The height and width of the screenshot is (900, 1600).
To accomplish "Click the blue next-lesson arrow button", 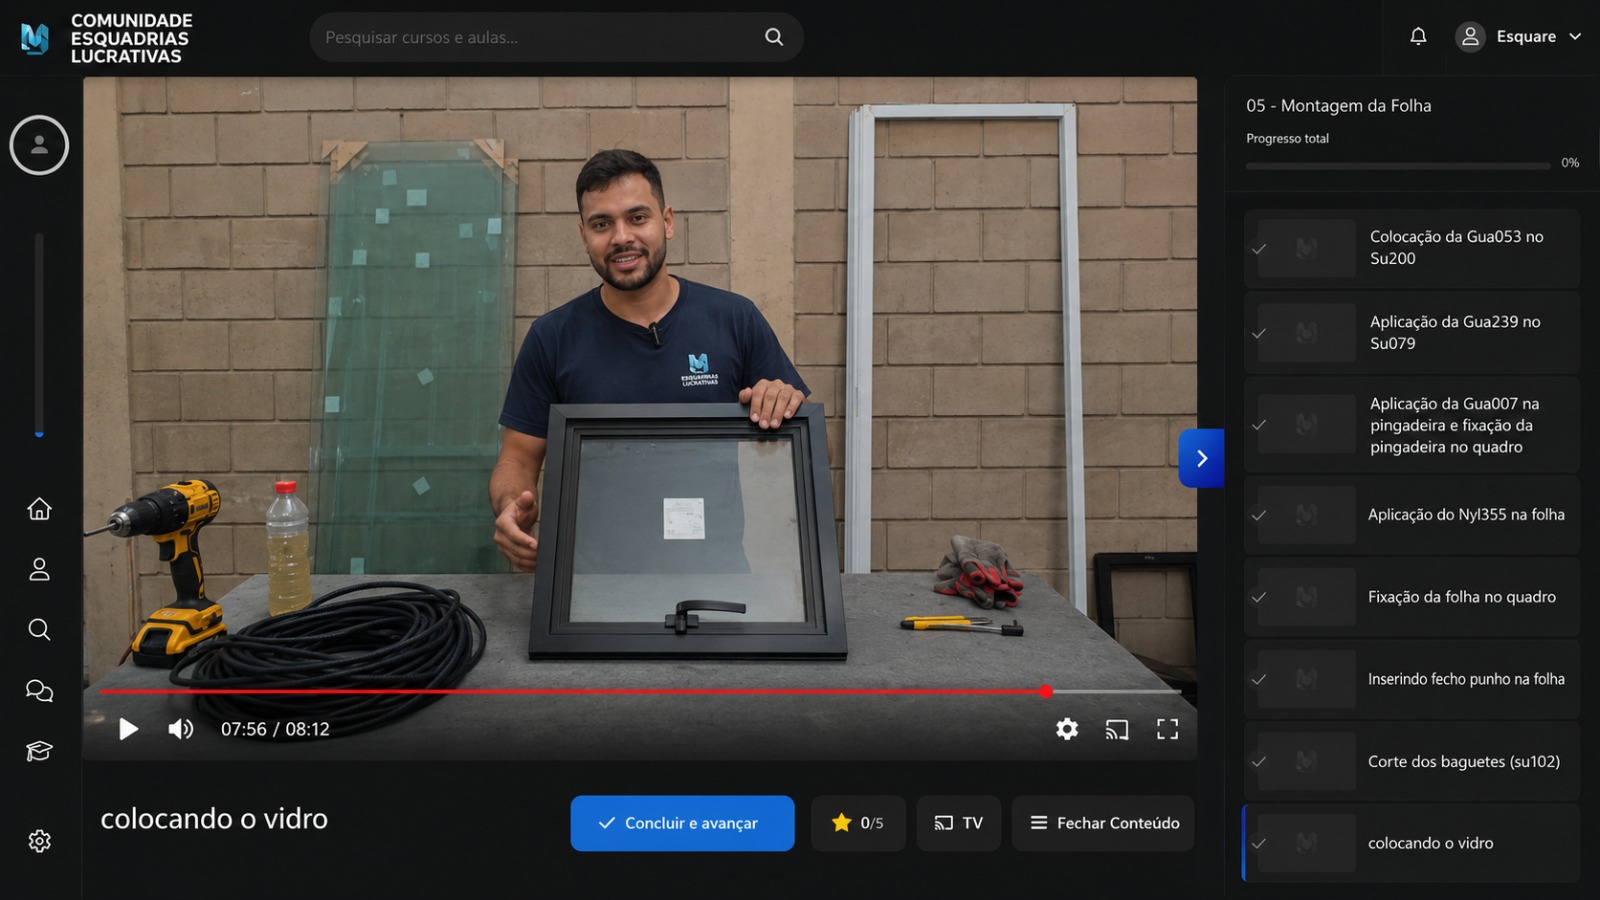I will [x=1201, y=458].
